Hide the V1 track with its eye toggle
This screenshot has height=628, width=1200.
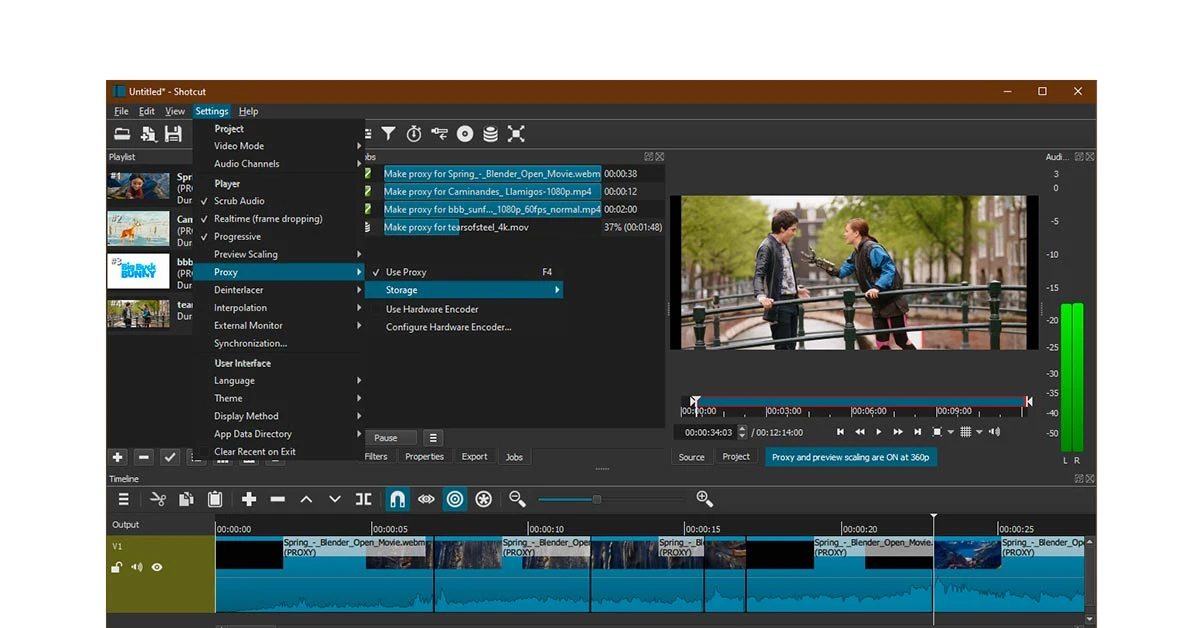point(156,567)
